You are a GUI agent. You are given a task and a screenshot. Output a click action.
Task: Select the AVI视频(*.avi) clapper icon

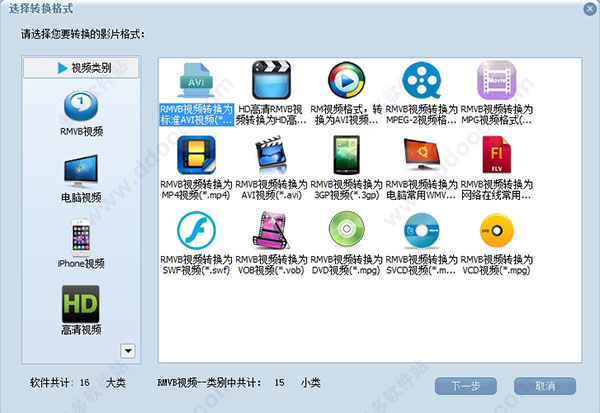(271, 155)
